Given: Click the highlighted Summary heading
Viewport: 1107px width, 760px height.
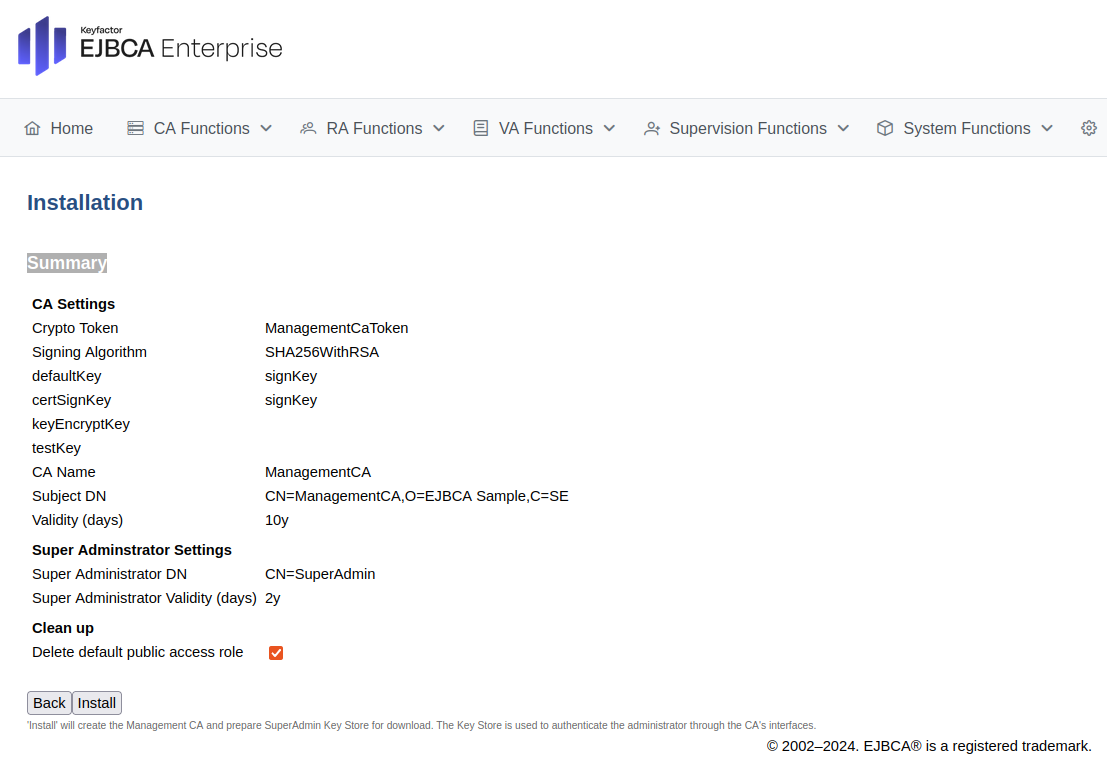Looking at the screenshot, I should tap(67, 263).
